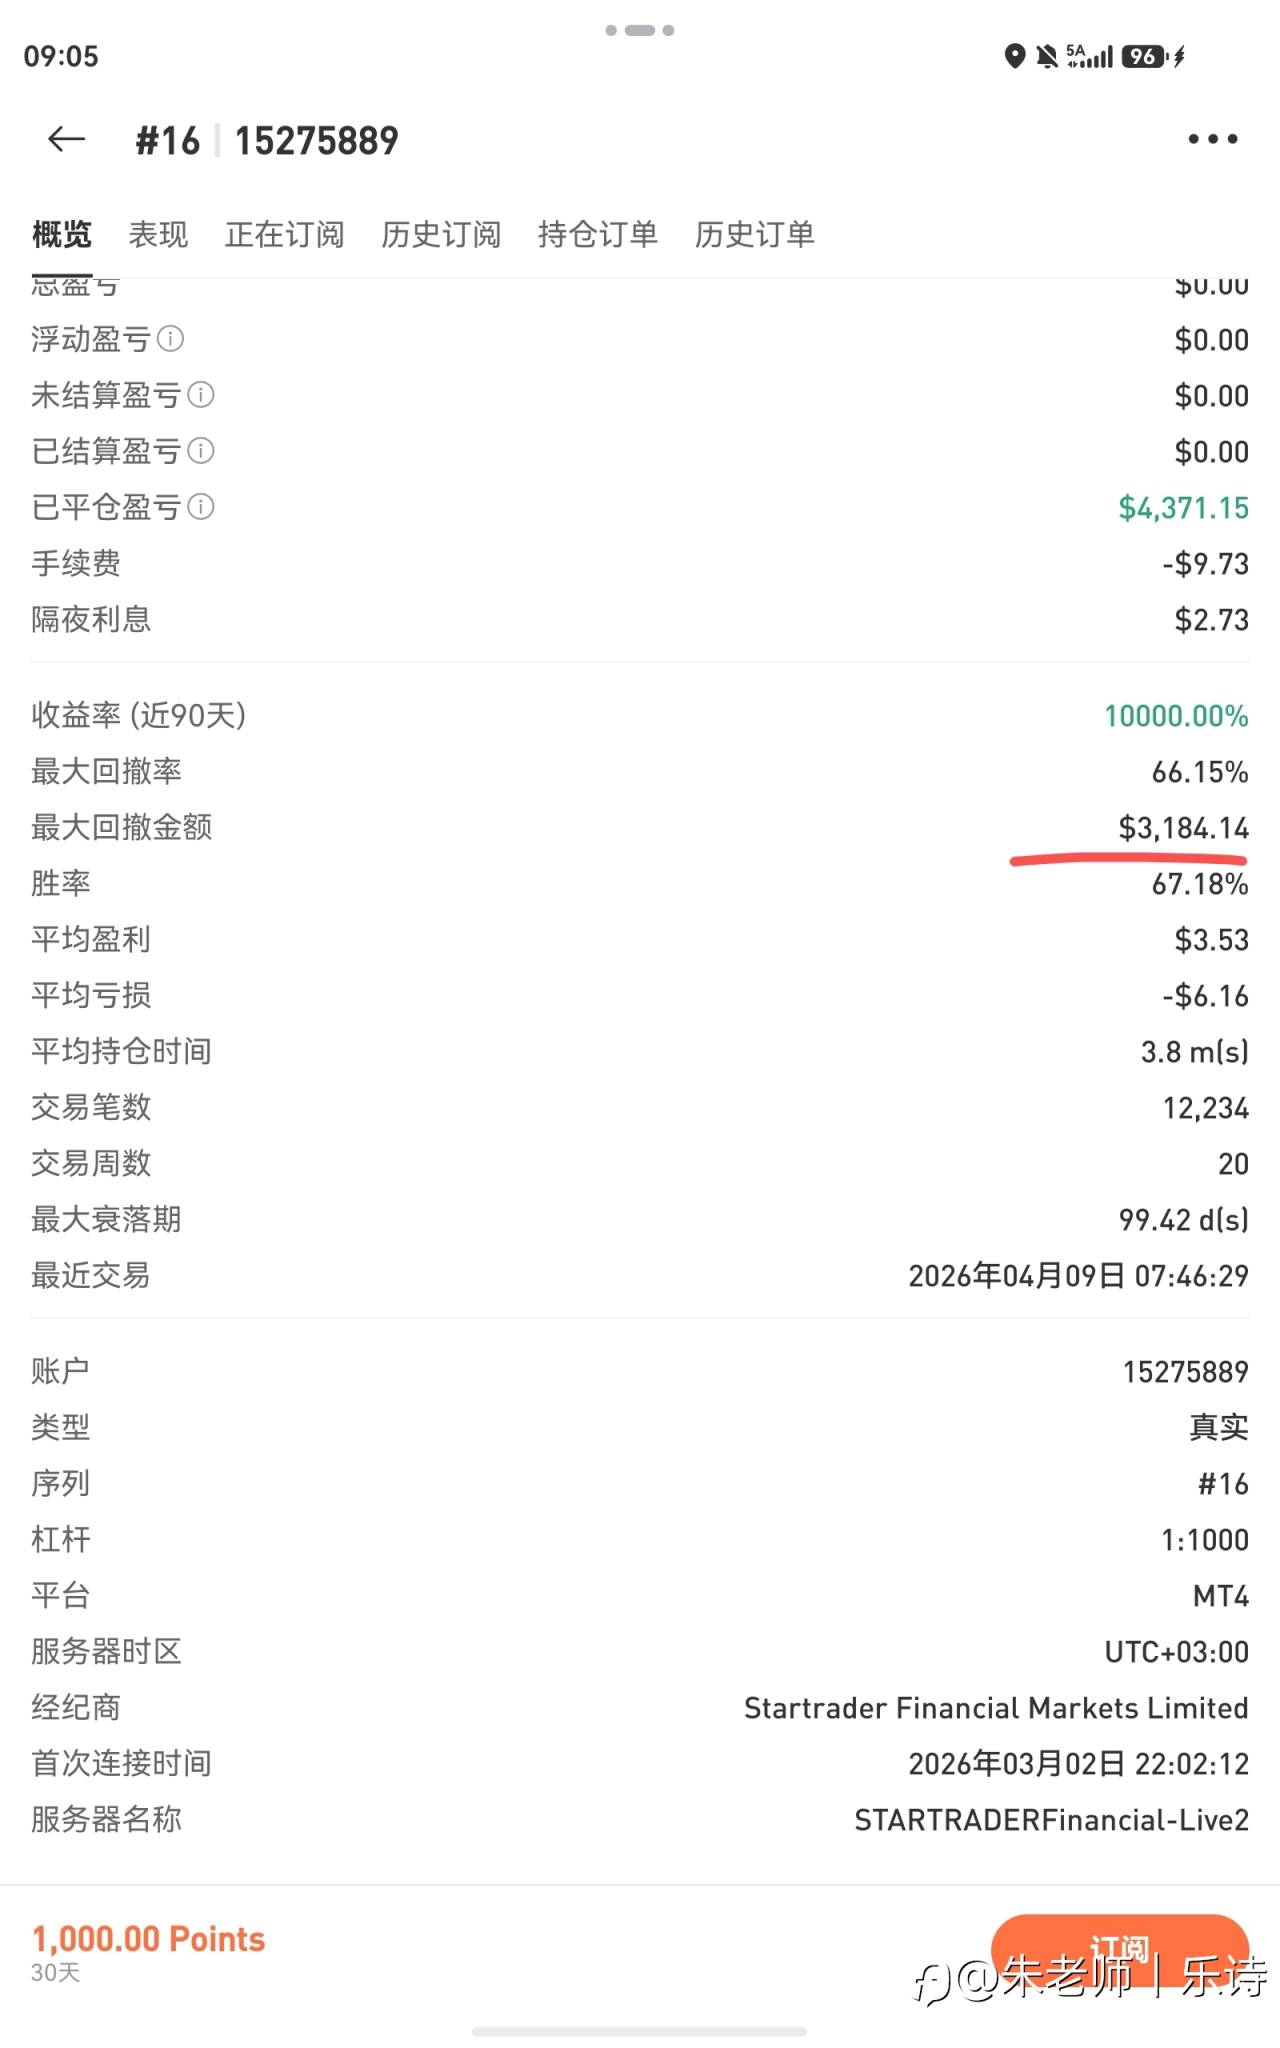The height and width of the screenshot is (2048, 1280).
Task: Tap the muted notification bell icon
Action: (1046, 56)
